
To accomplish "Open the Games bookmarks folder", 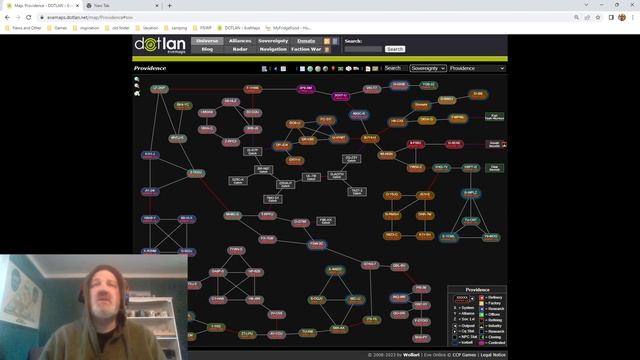I will [57, 28].
